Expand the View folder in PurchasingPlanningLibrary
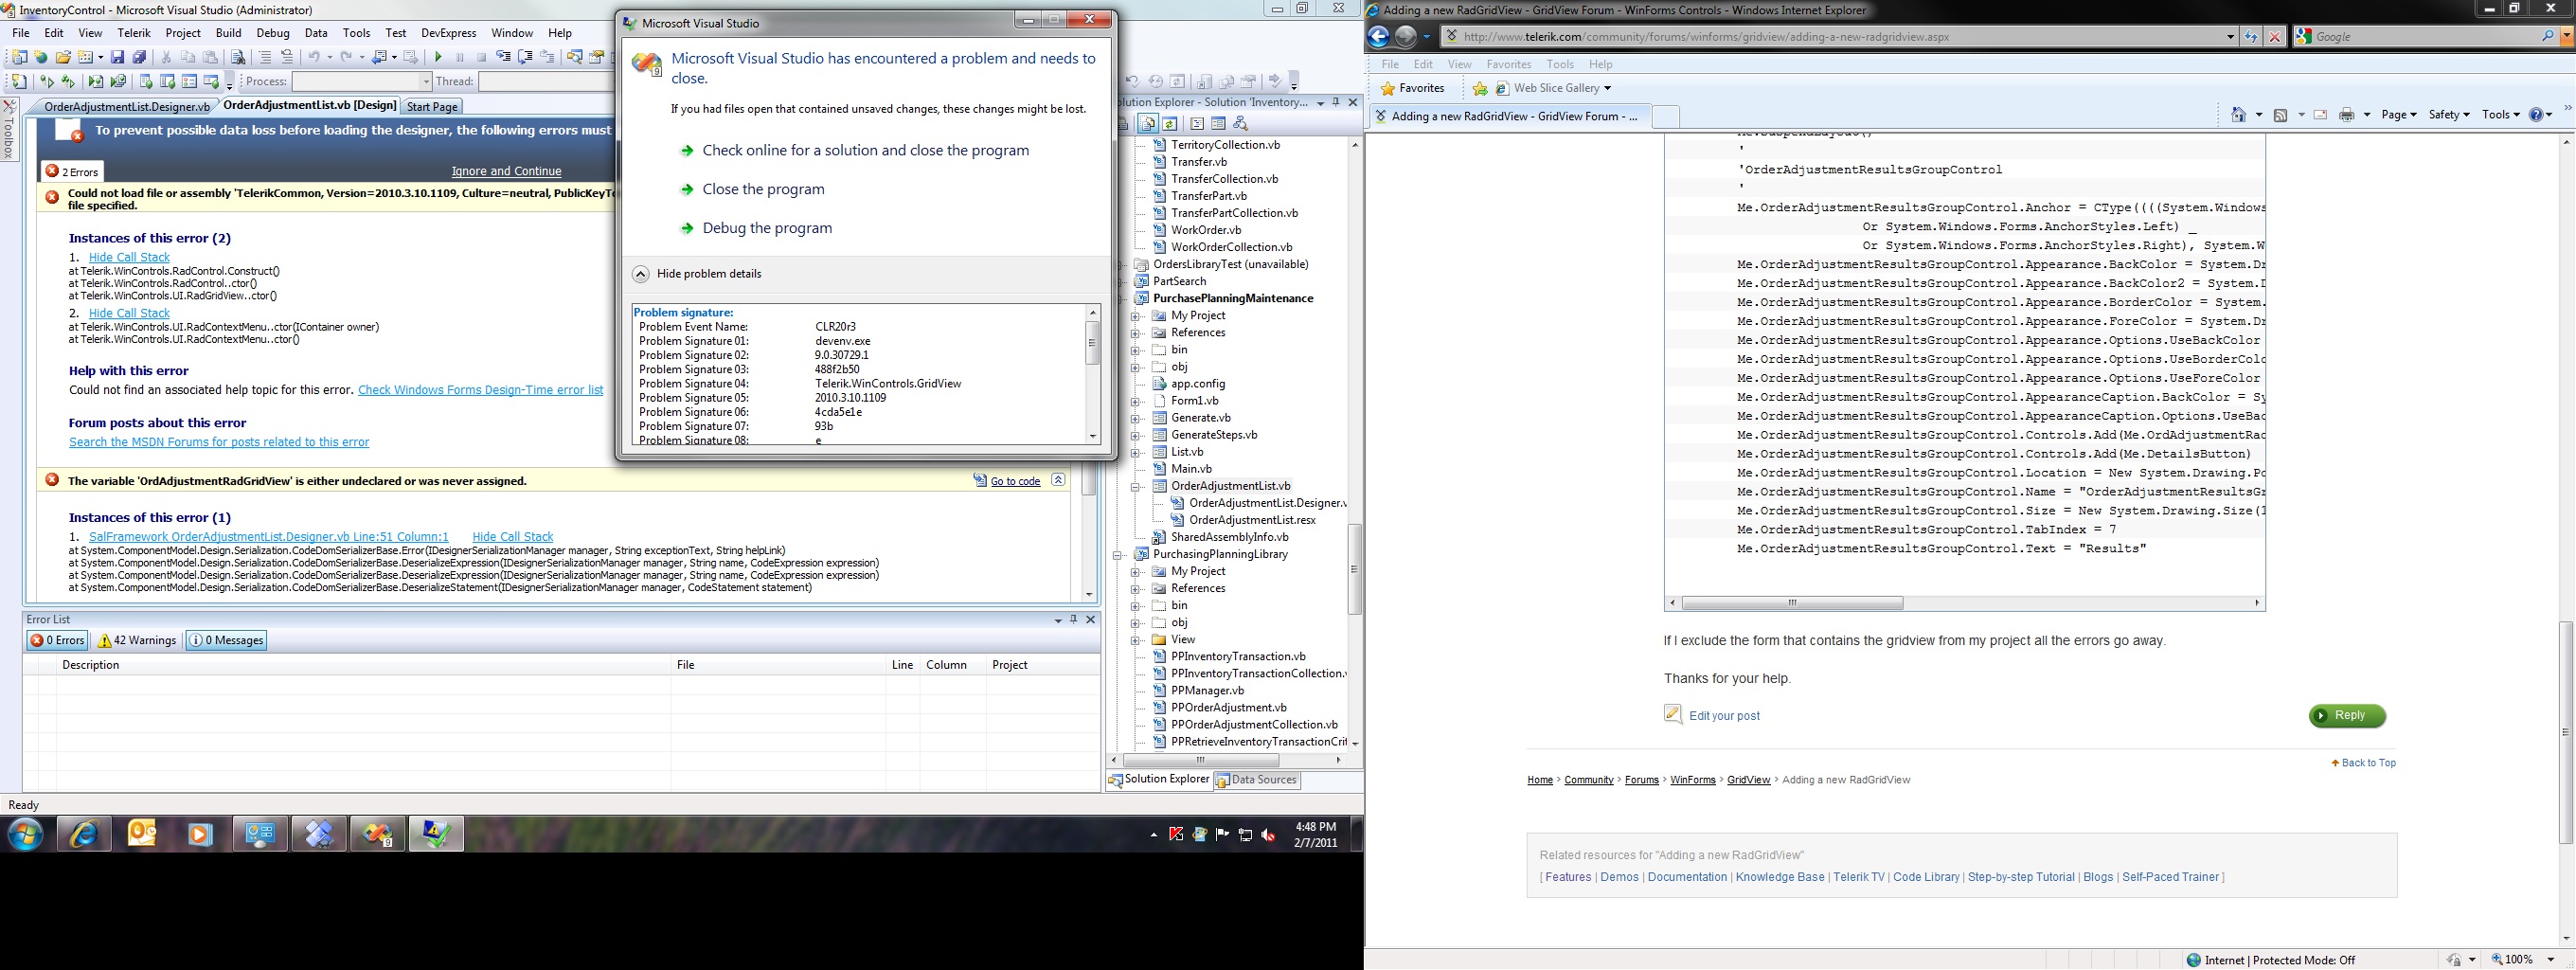2576x970 pixels. pos(1135,640)
